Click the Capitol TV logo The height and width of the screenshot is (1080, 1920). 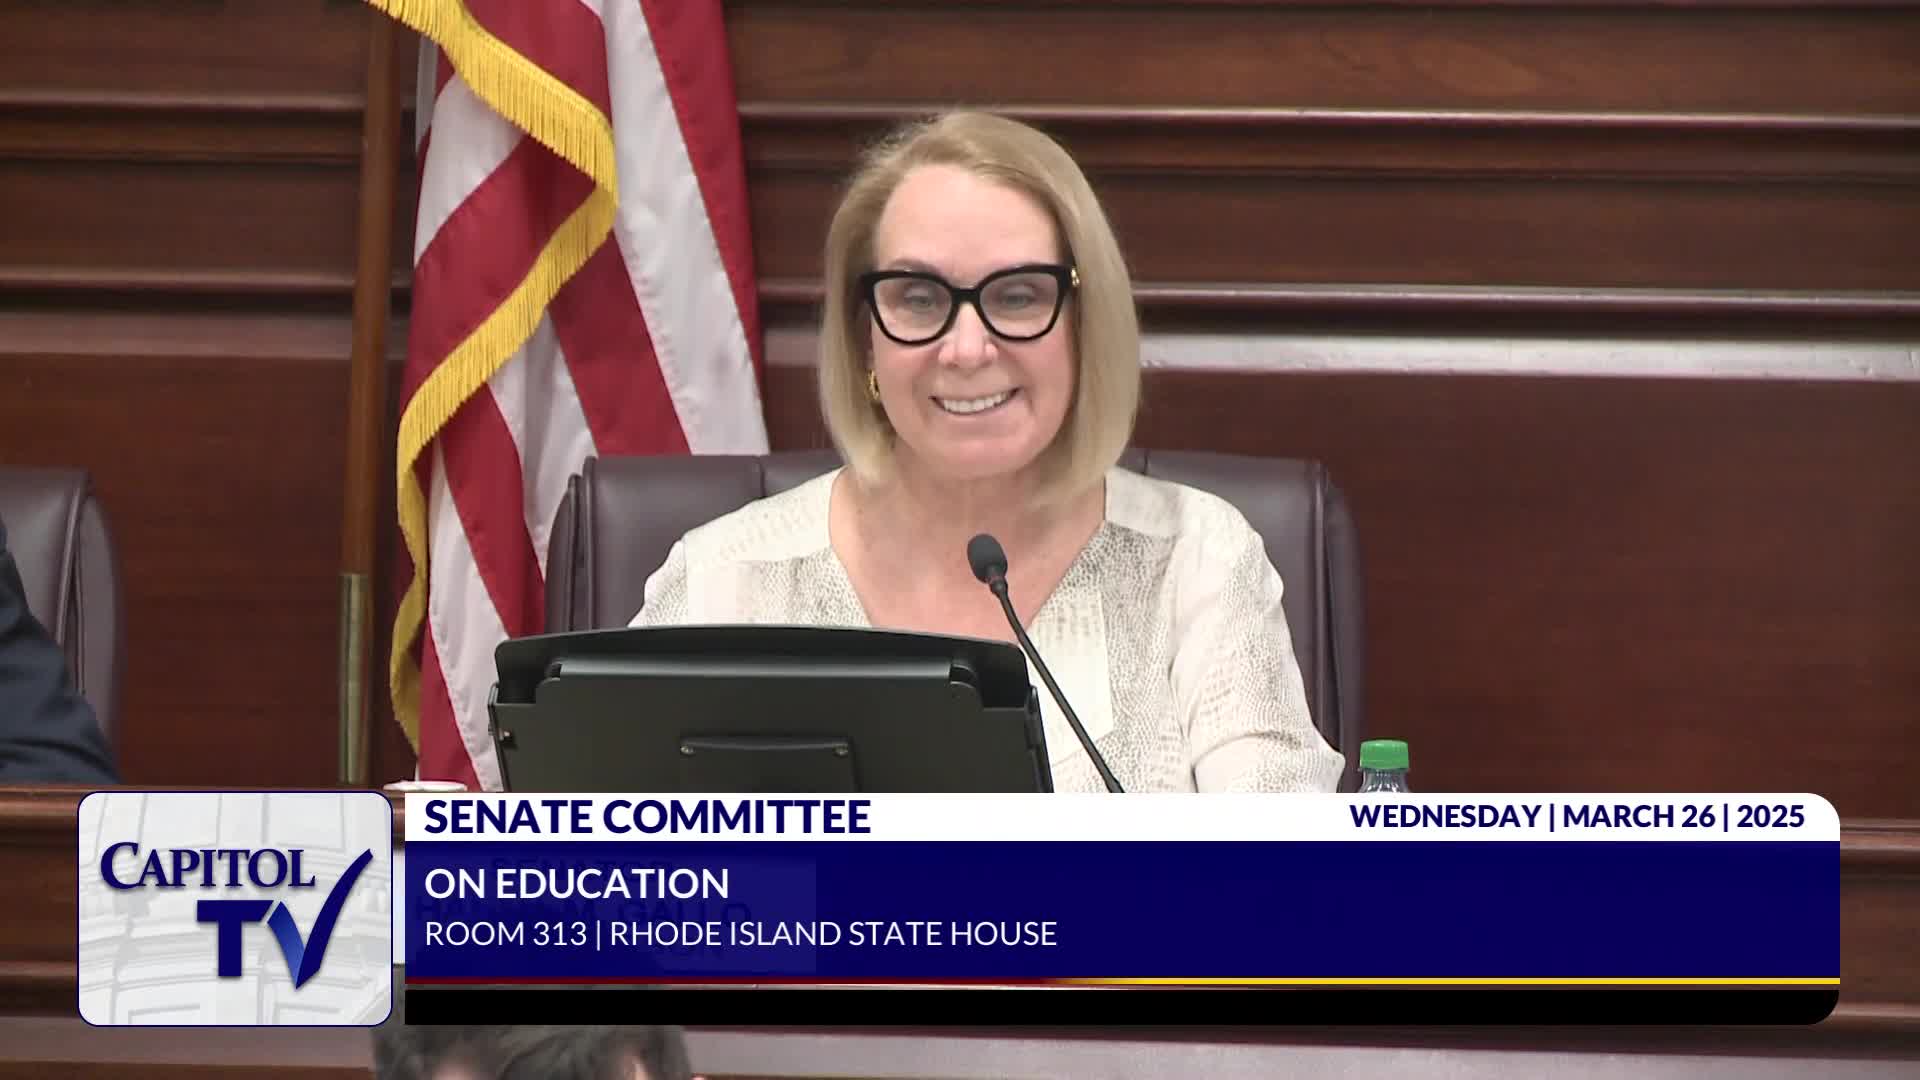235,908
